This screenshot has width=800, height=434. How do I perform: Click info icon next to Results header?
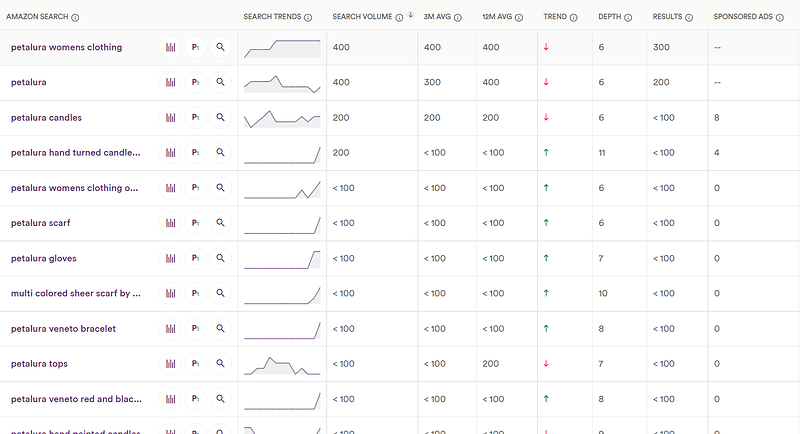tap(689, 17)
